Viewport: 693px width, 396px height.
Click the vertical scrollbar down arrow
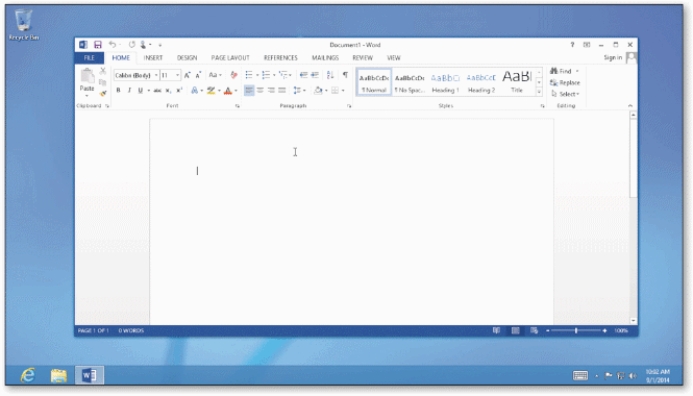[633, 321]
